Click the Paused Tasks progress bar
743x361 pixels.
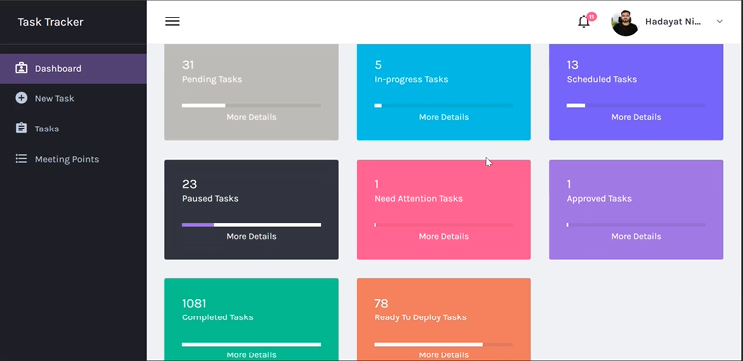tap(251, 225)
